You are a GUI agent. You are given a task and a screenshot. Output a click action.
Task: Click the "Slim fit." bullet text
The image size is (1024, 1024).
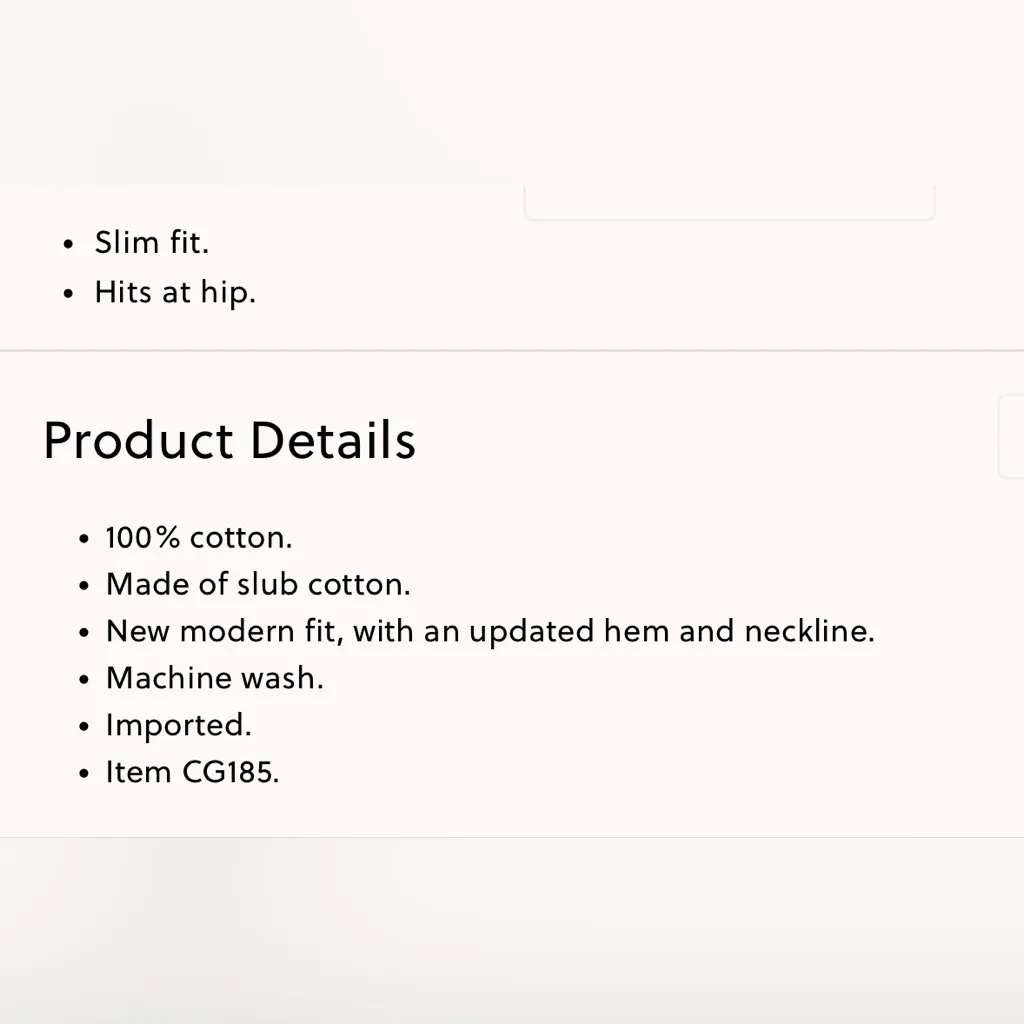click(151, 242)
